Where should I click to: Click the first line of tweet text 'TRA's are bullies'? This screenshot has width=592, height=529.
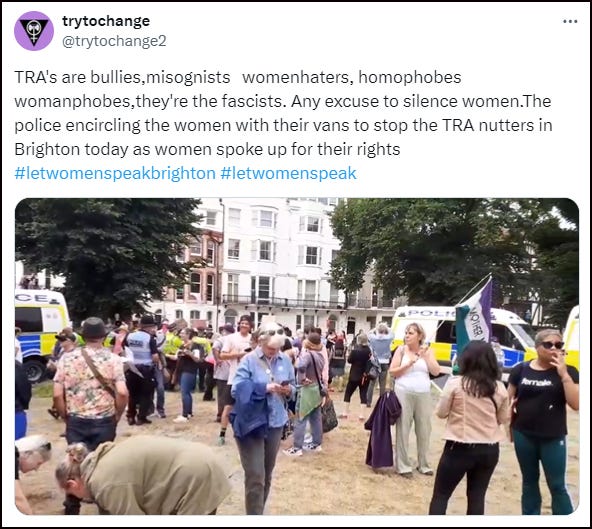pos(238,77)
